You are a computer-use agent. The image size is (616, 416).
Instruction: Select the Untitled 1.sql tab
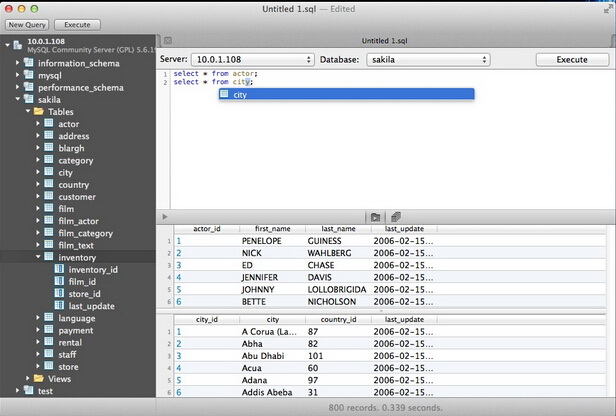pyautogui.click(x=385, y=40)
